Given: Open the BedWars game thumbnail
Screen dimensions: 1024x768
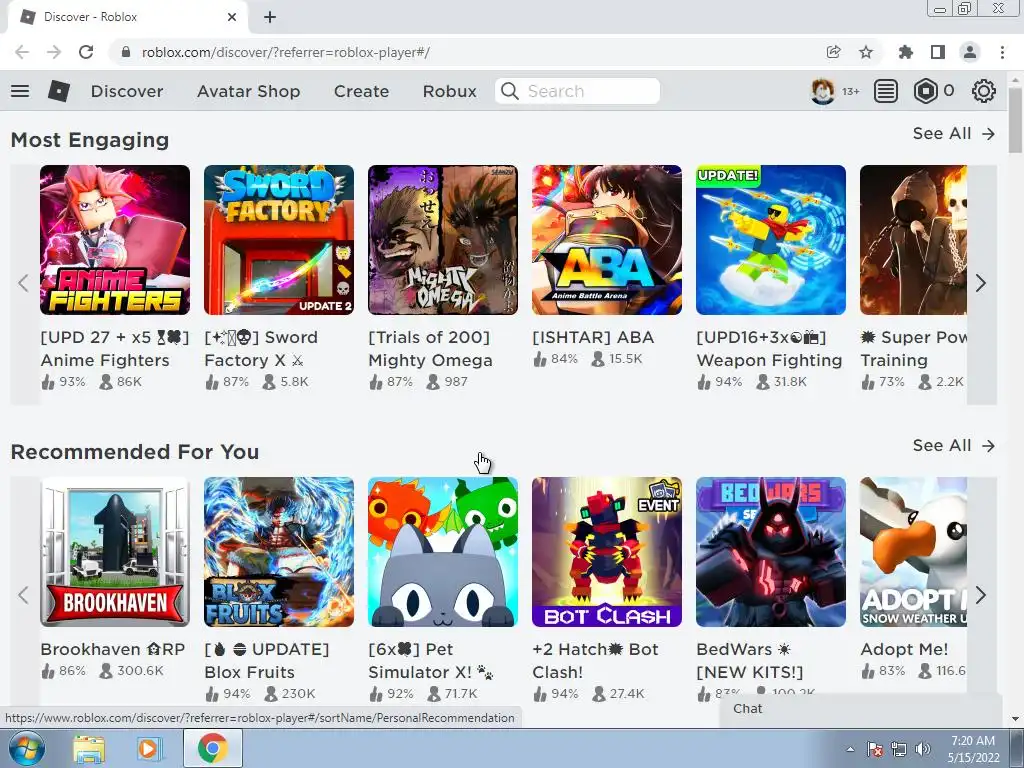Looking at the screenshot, I should tap(771, 552).
